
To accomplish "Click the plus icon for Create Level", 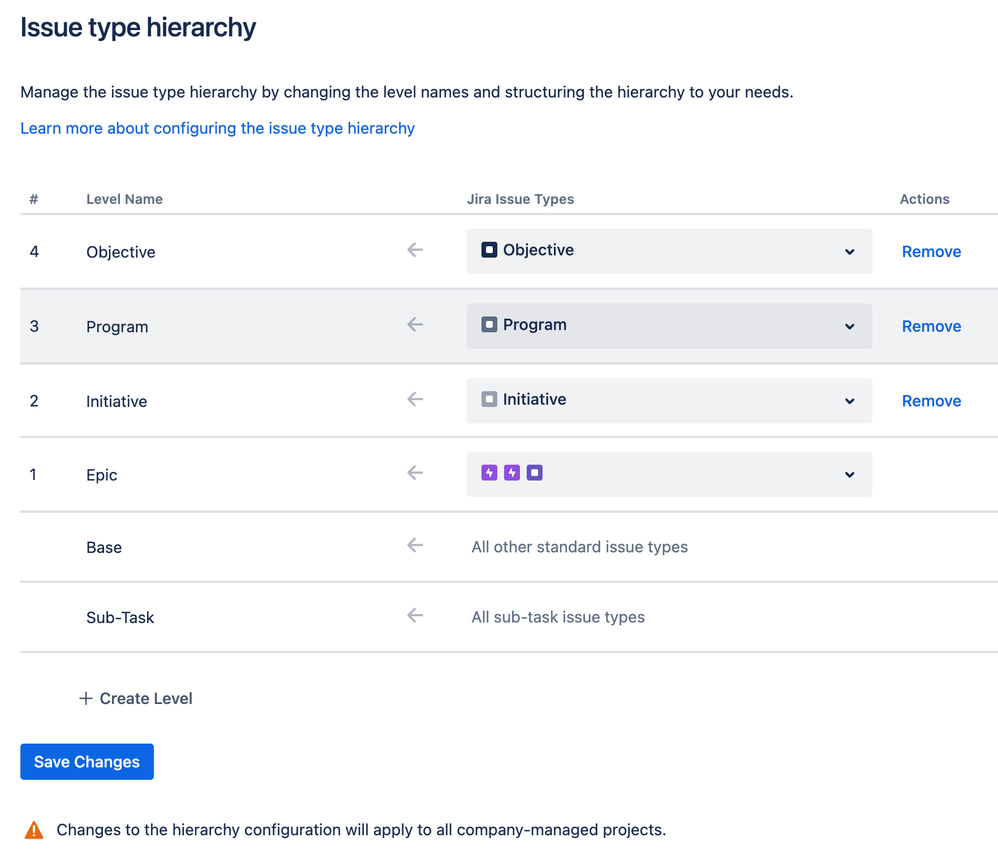I will pyautogui.click(x=85, y=698).
